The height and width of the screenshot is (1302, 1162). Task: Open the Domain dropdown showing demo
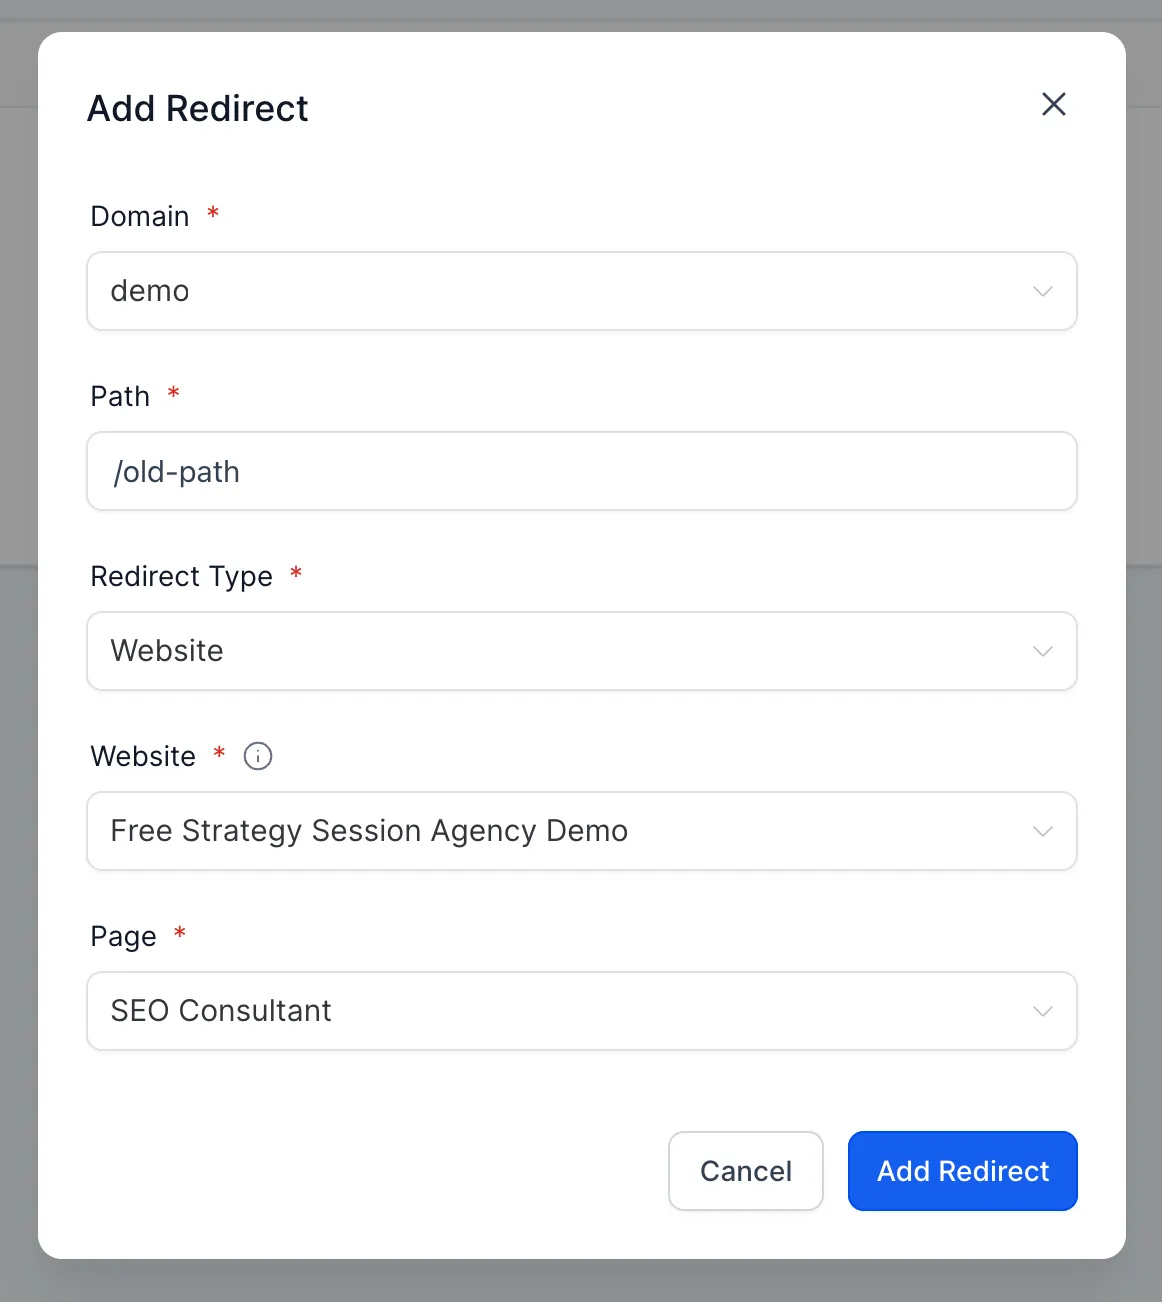[560, 291]
